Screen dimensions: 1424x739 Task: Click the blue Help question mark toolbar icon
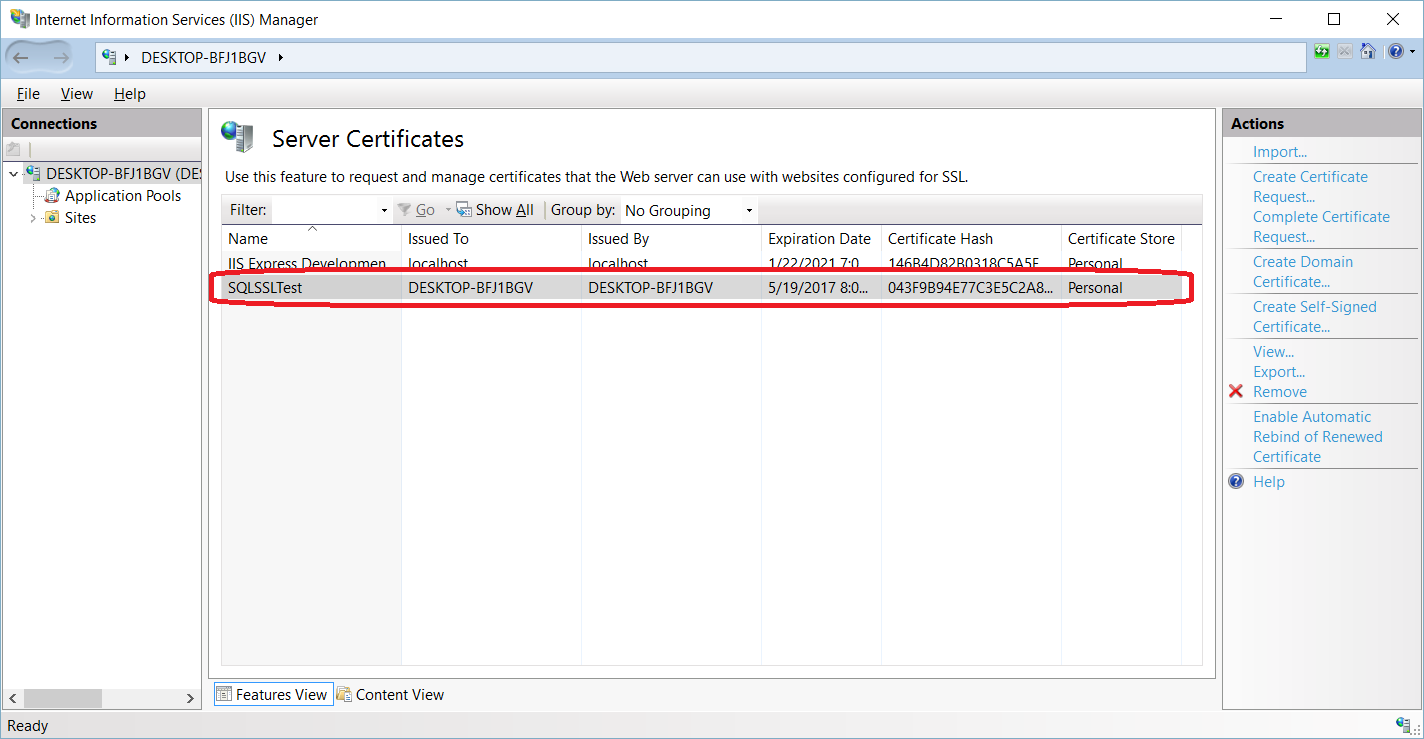[1395, 52]
